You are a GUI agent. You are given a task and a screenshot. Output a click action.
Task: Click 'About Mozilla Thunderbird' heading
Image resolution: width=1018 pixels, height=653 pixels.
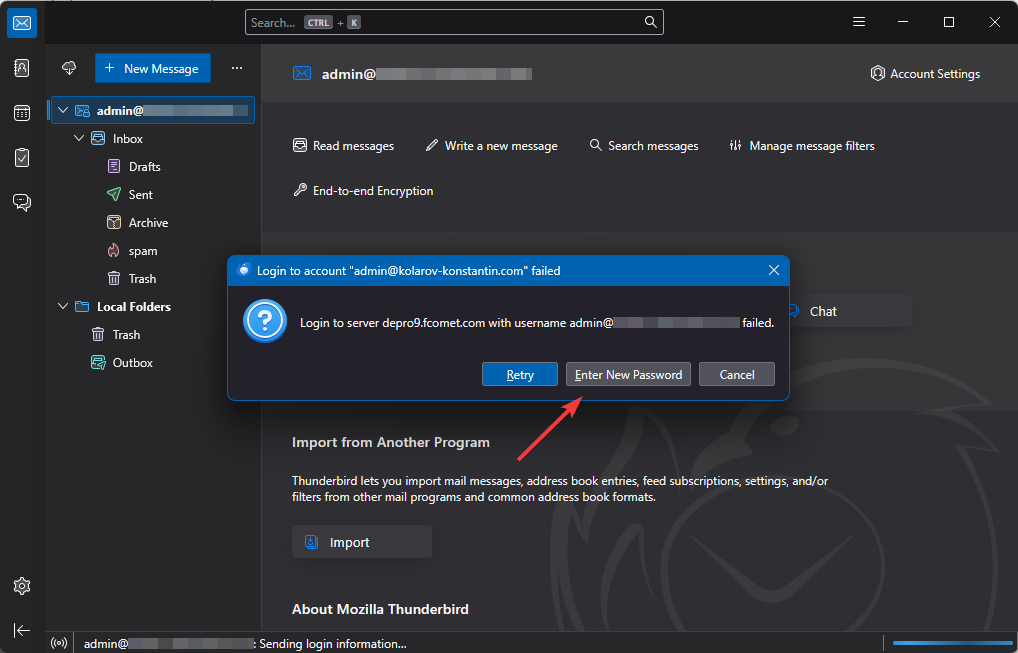tap(380, 610)
